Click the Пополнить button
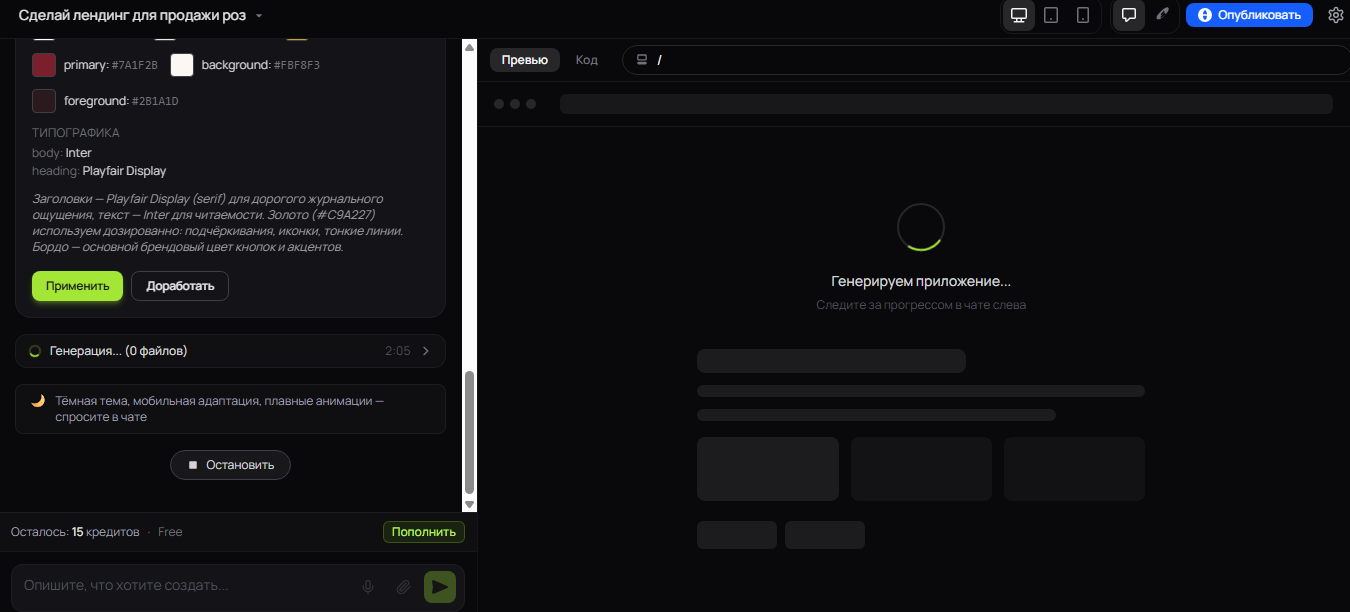Viewport: 1350px width, 612px height. pos(424,532)
